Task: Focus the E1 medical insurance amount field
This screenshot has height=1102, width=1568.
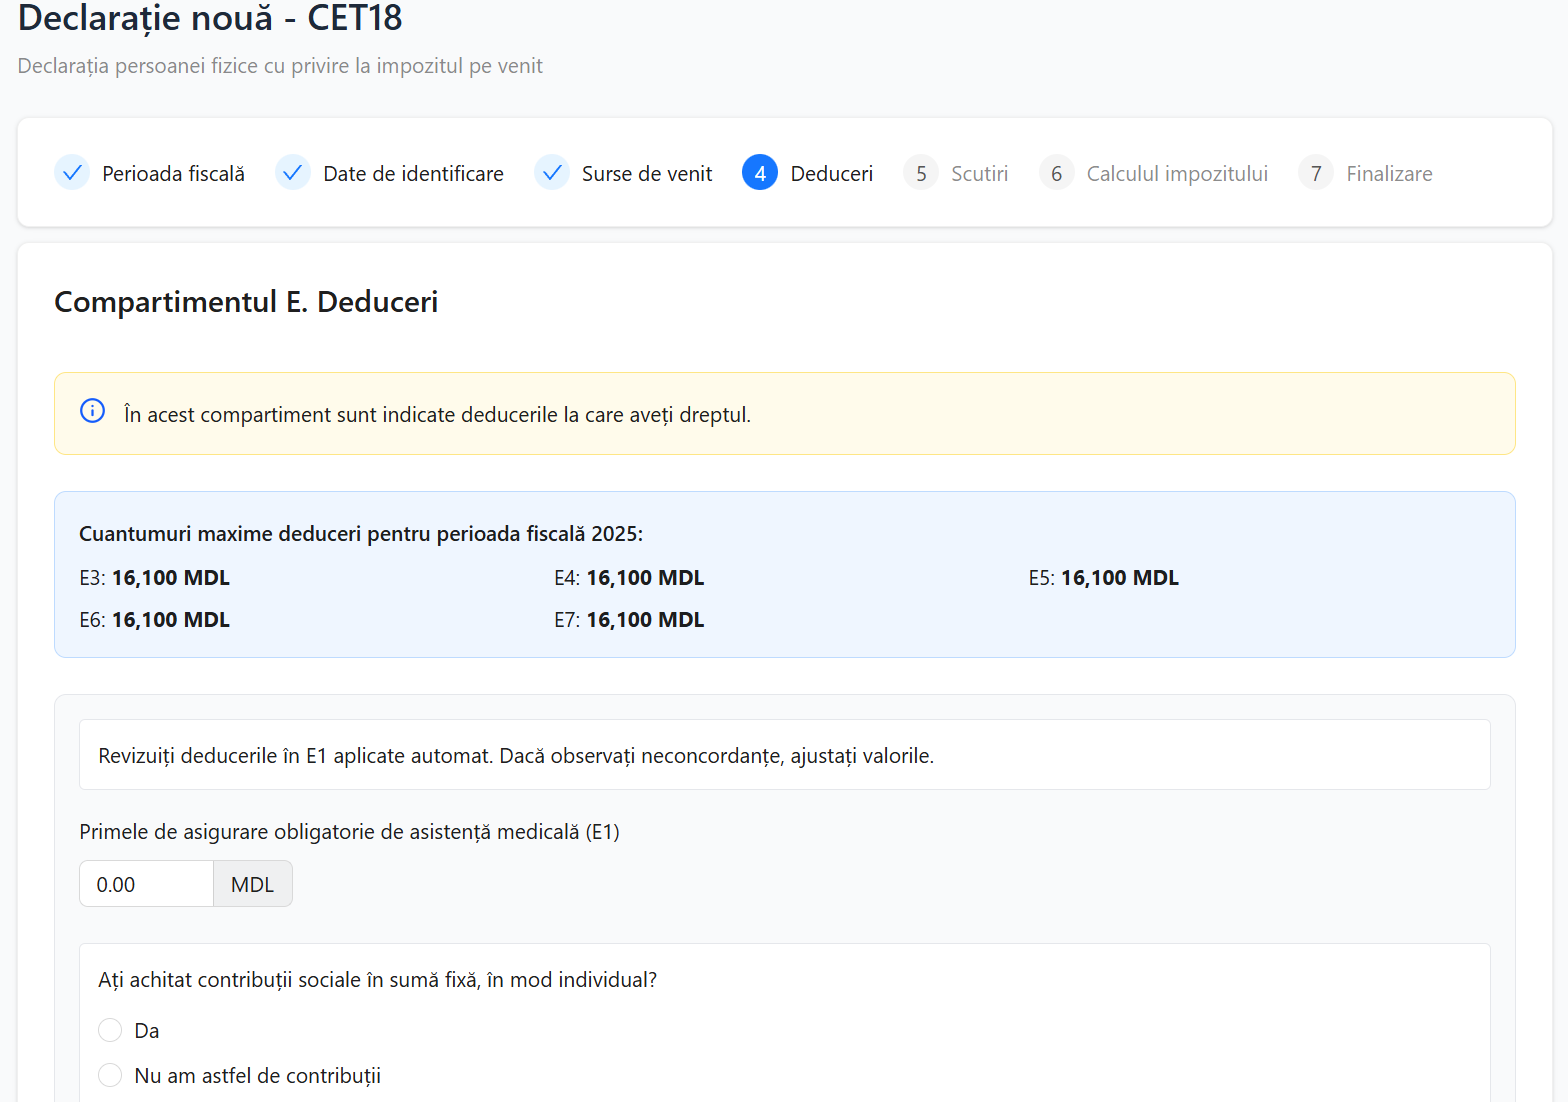Action: click(x=146, y=884)
